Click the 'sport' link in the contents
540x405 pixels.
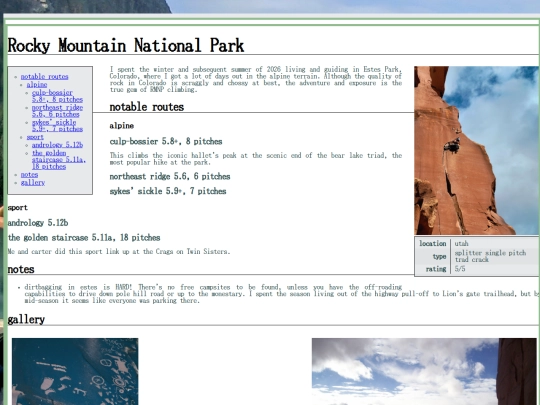tap(35, 137)
